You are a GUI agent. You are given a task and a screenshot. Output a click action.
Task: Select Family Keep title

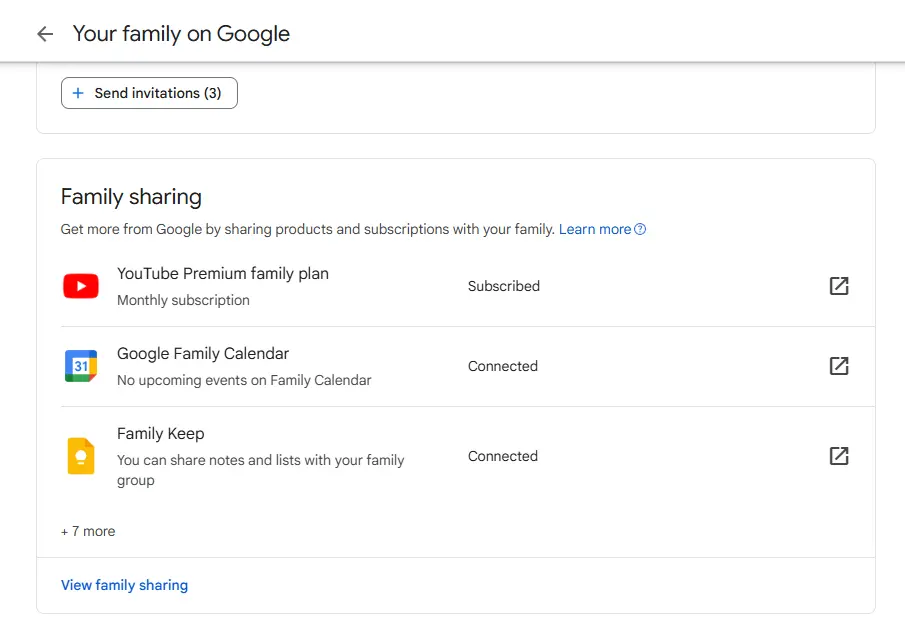tap(160, 434)
